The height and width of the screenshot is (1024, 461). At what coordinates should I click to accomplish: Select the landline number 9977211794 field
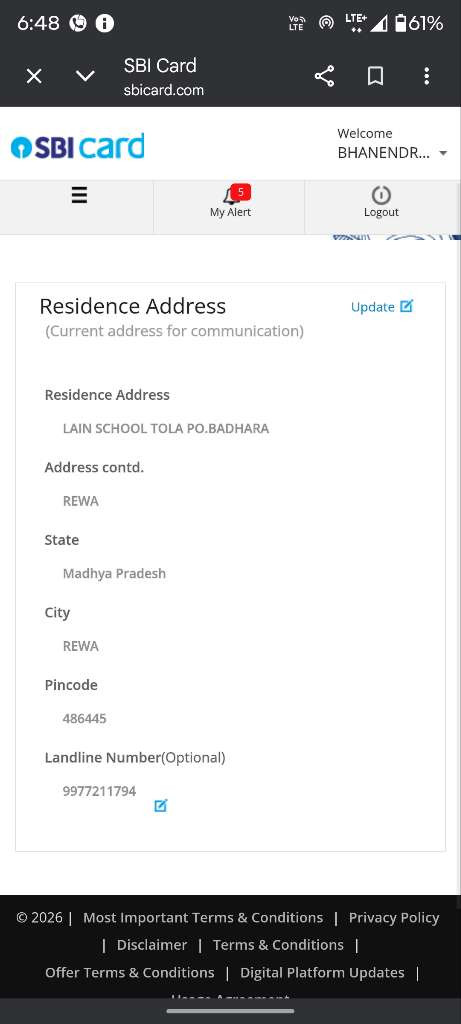[99, 791]
